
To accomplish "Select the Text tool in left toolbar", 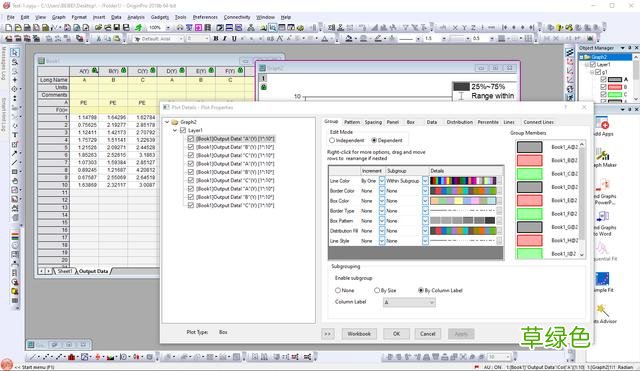I will tap(15, 135).
